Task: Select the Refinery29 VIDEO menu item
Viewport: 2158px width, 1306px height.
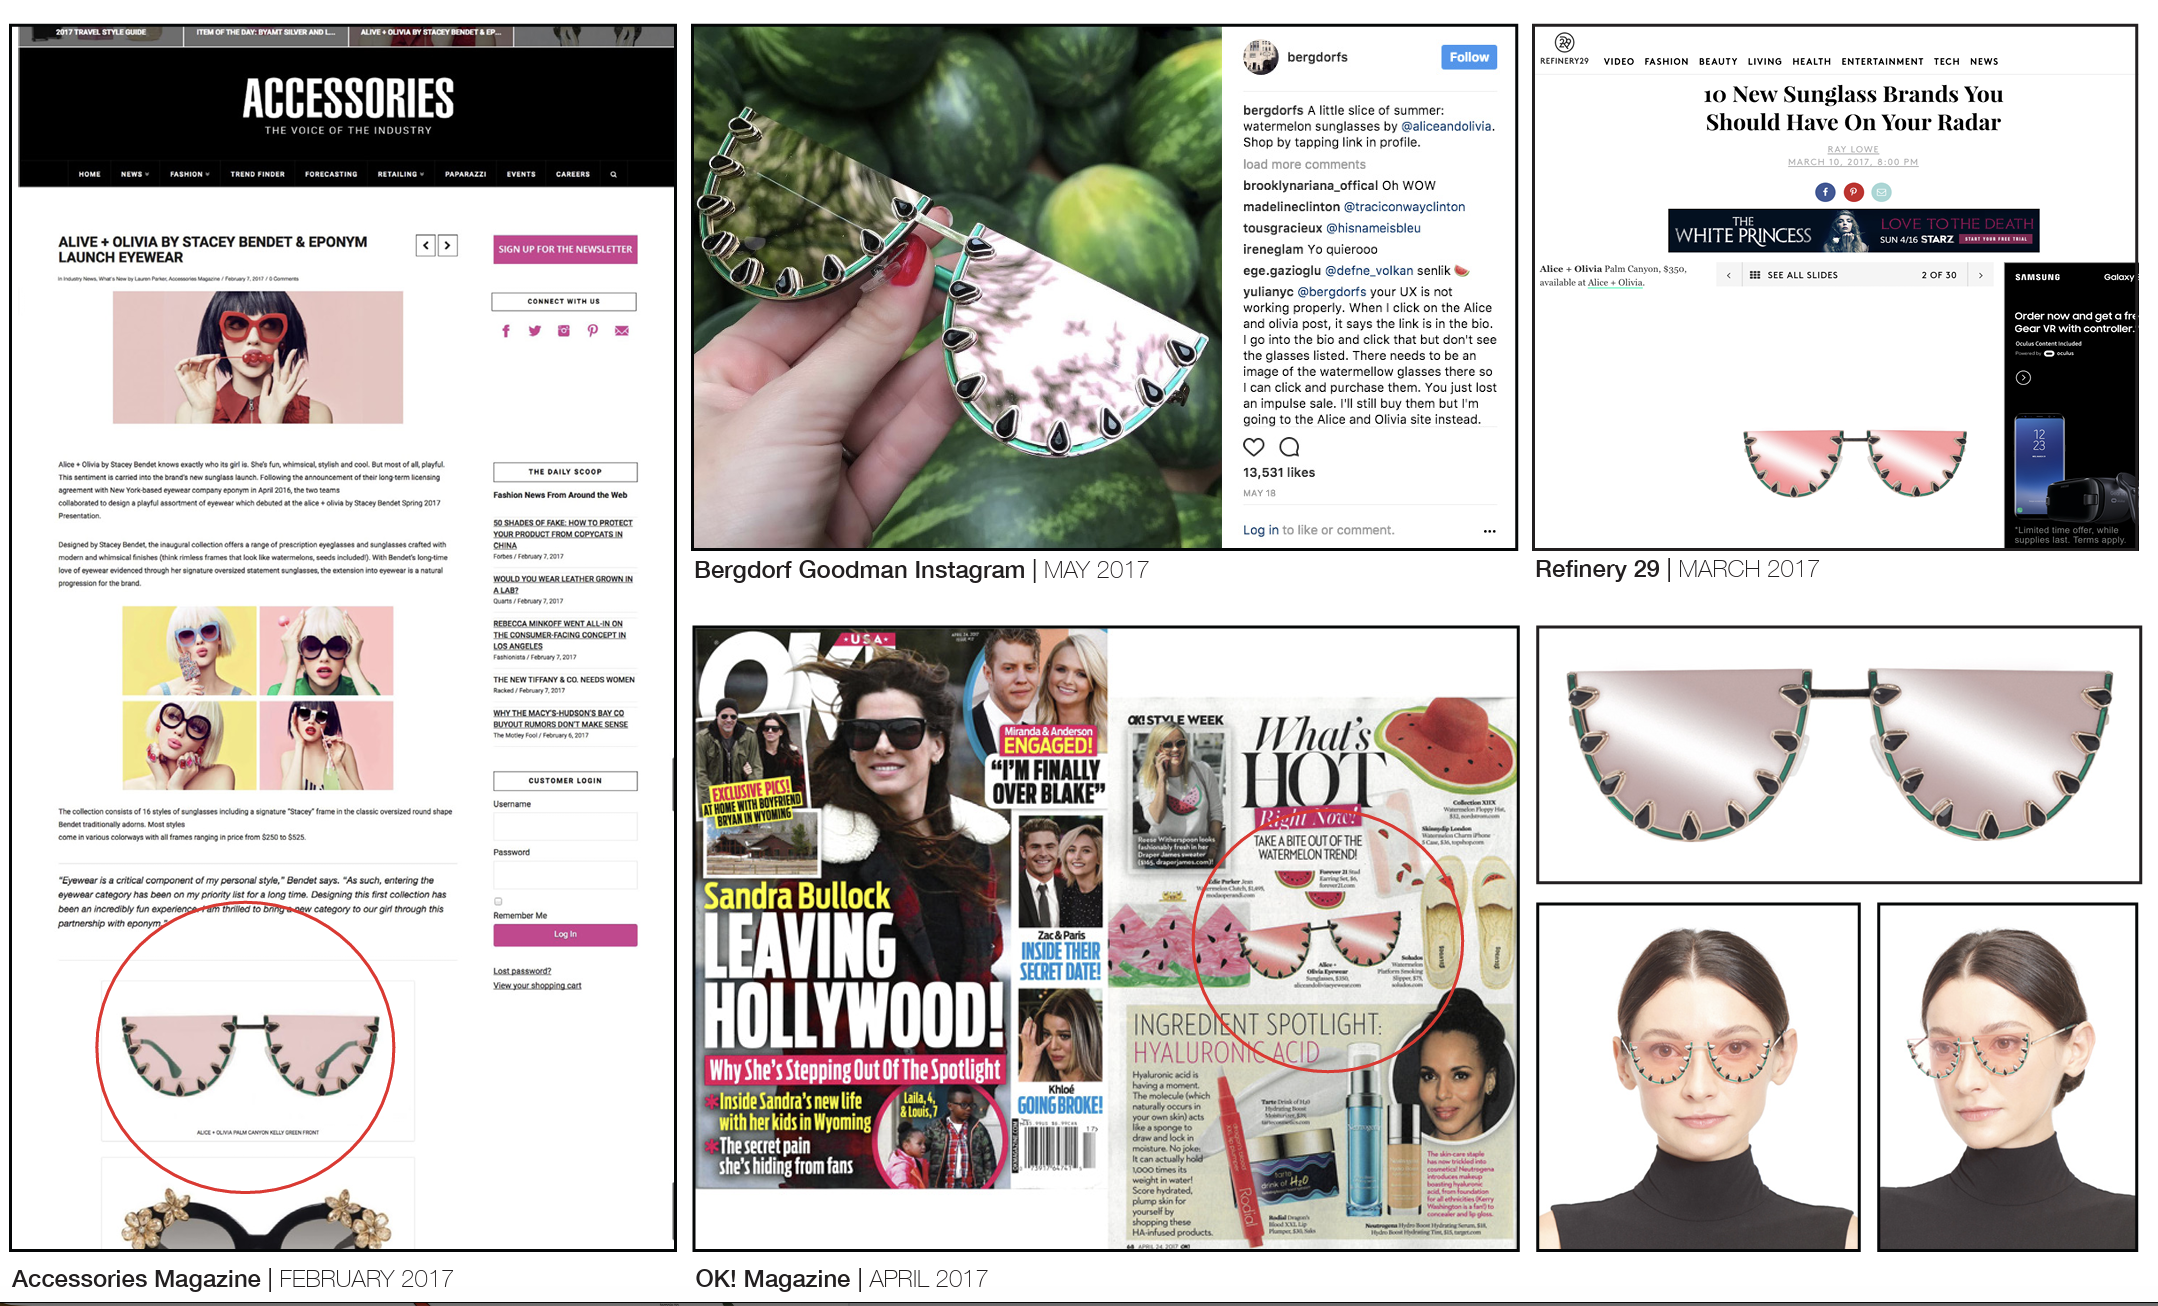Action: click(x=1619, y=62)
